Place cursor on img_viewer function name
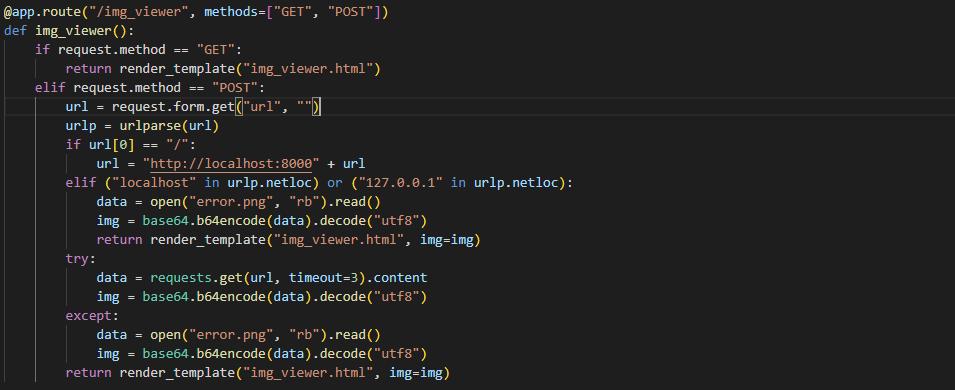Image resolution: width=955 pixels, height=390 pixels. pyautogui.click(x=73, y=30)
